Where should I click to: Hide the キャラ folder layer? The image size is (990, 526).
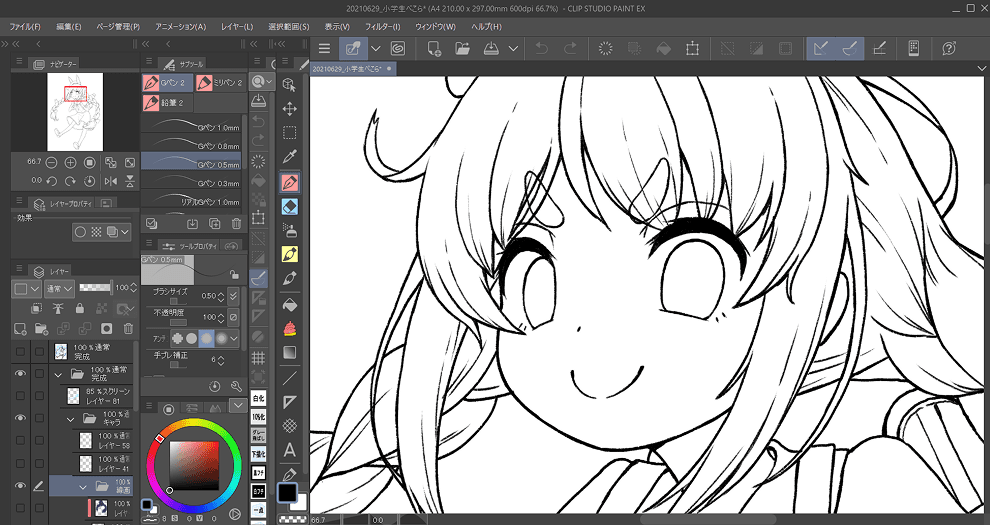pyautogui.click(x=20, y=419)
